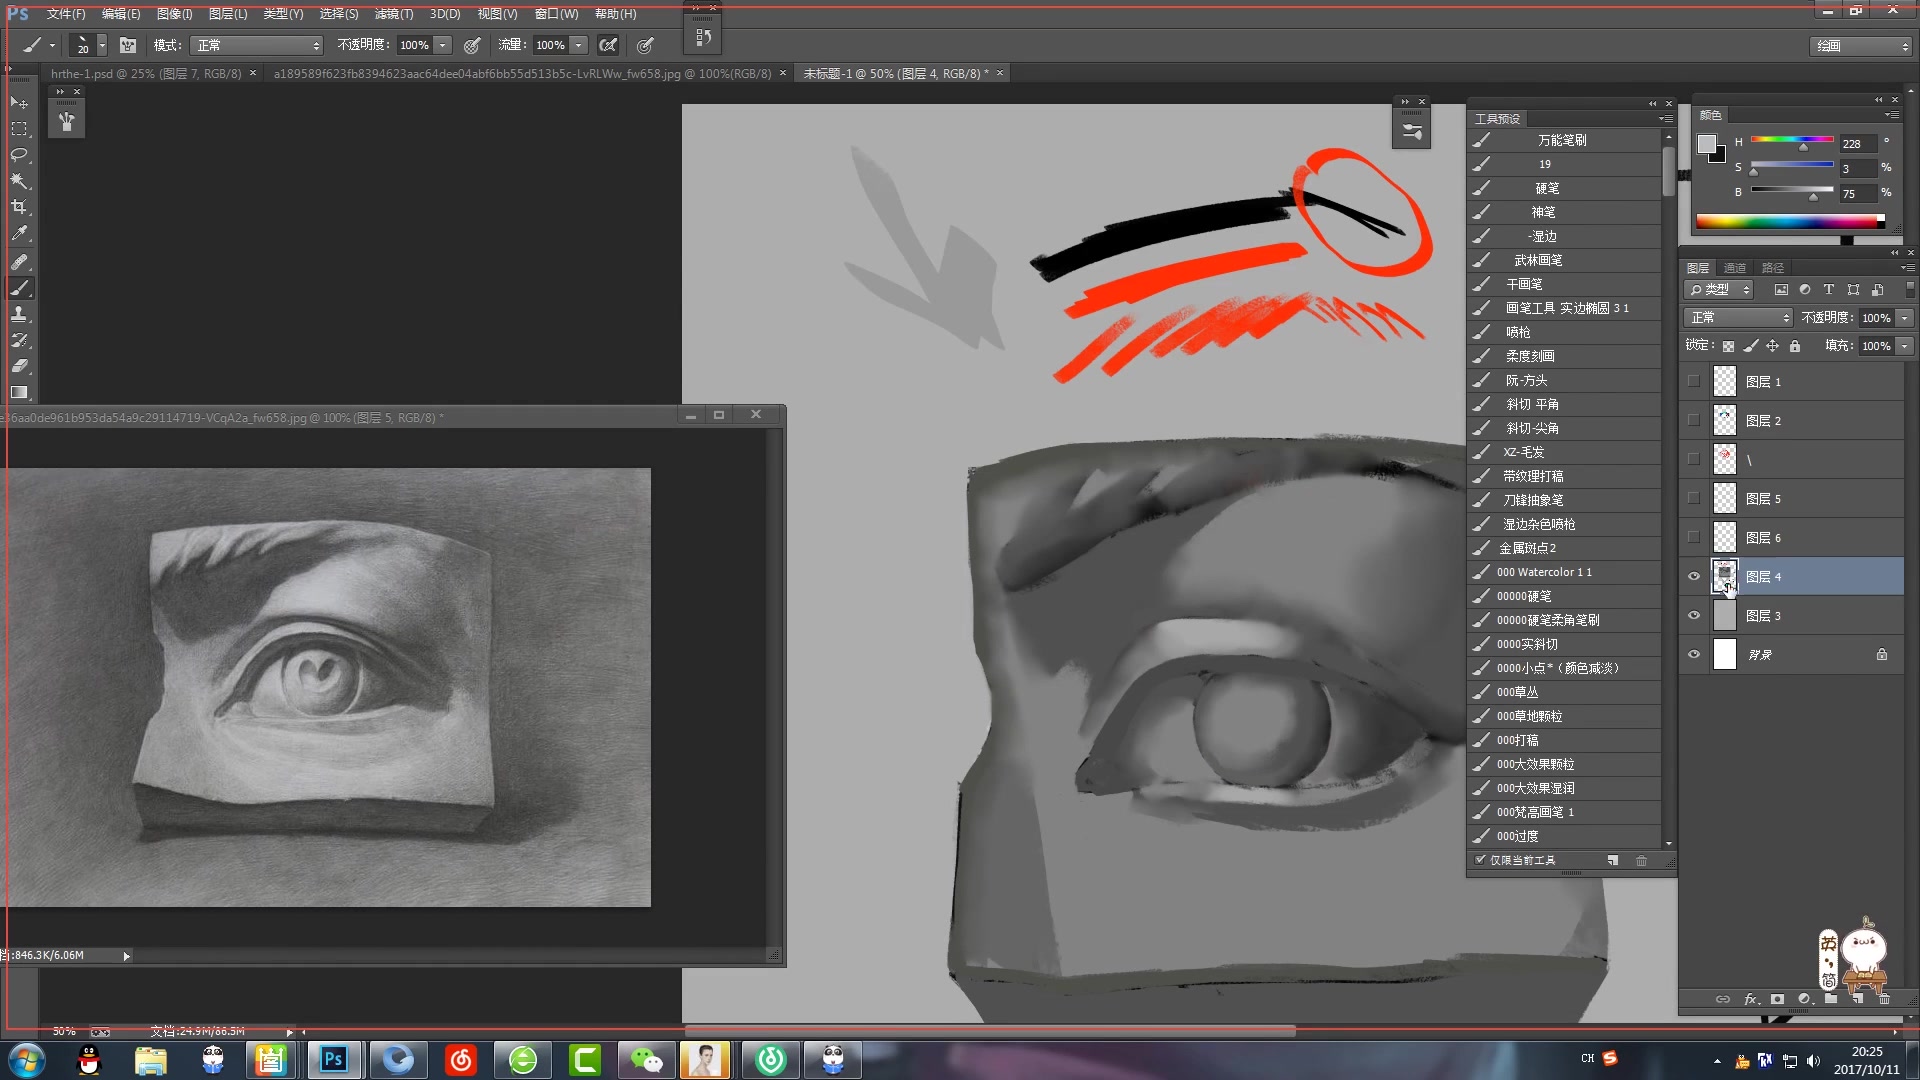Viewport: 1920px width, 1080px height.
Task: Filter layers by adjustment layer icon
Action: [1805, 290]
